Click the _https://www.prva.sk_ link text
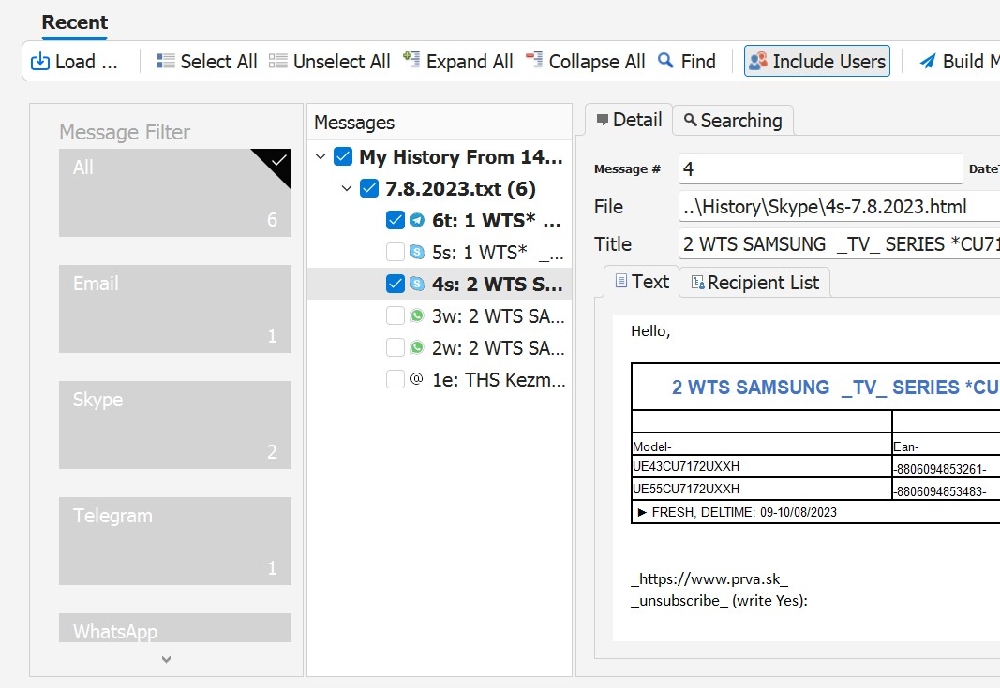This screenshot has width=1000, height=688. 709,579
